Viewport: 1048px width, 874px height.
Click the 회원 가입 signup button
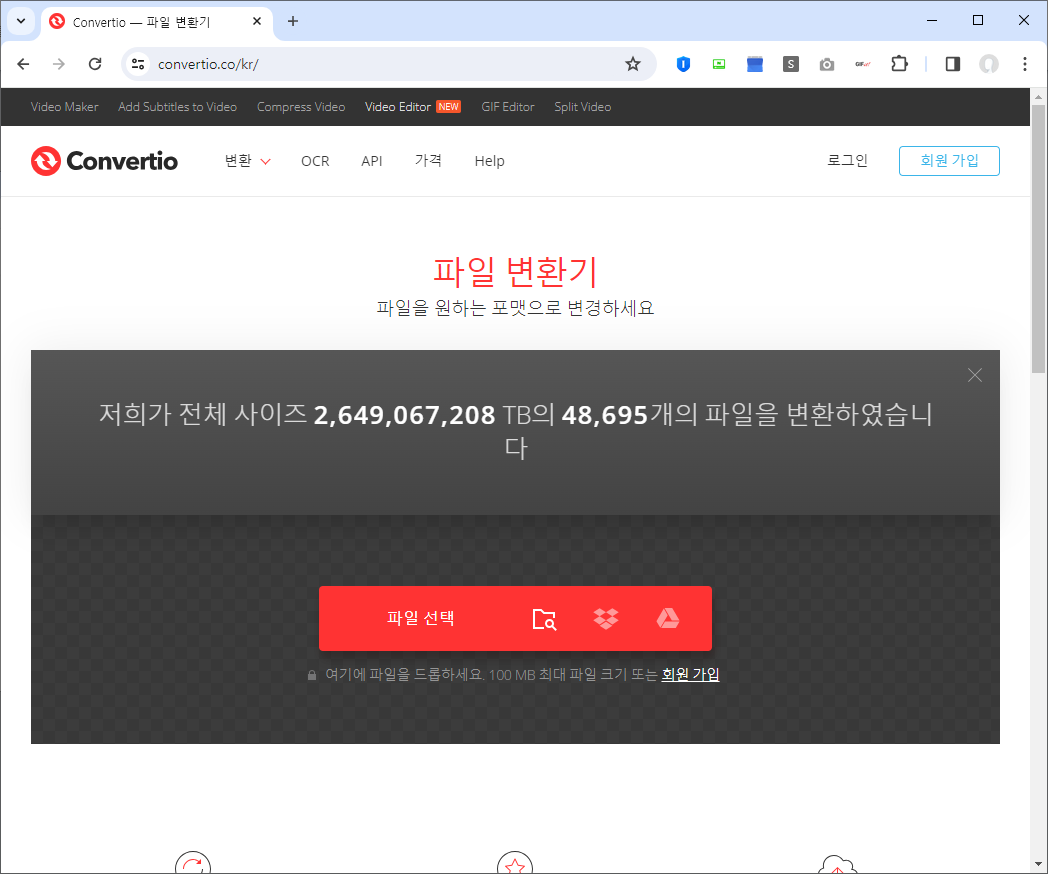949,161
